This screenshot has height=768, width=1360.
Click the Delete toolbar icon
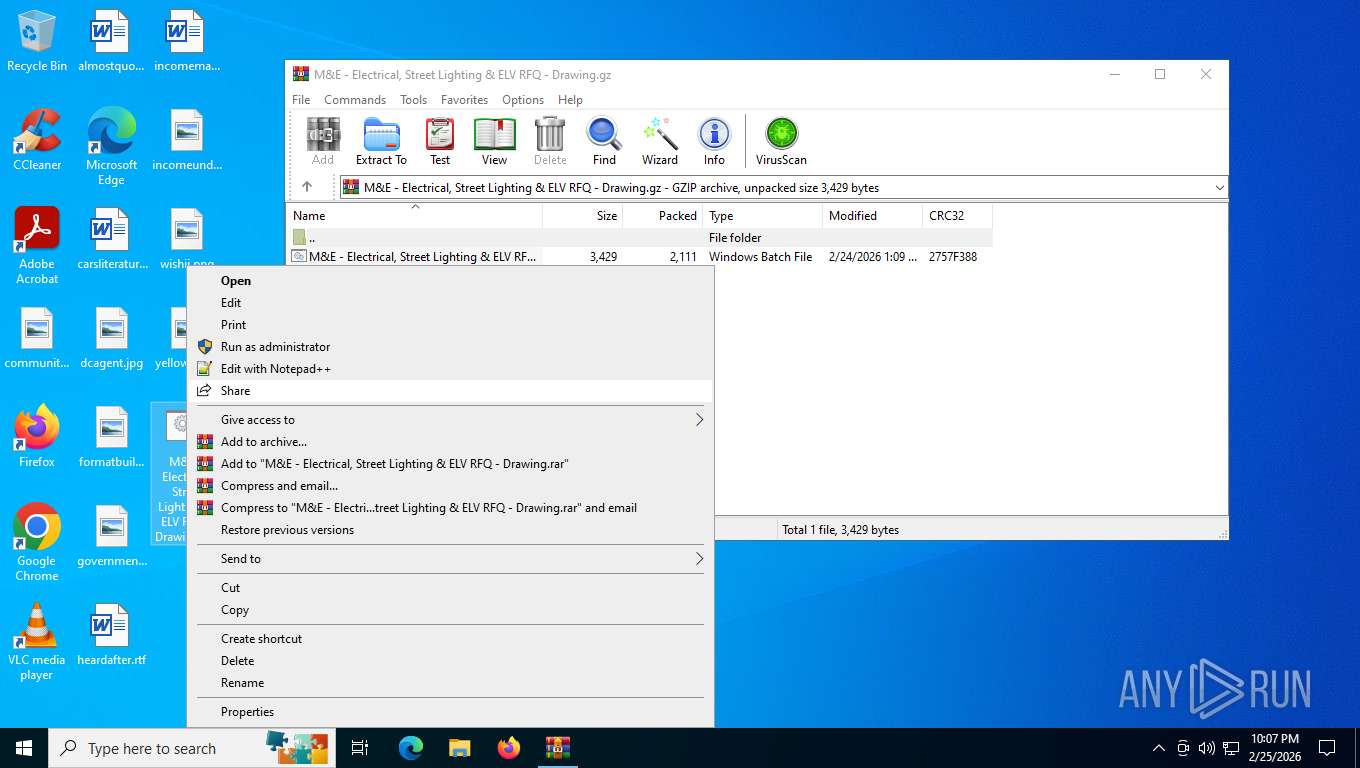pos(550,141)
